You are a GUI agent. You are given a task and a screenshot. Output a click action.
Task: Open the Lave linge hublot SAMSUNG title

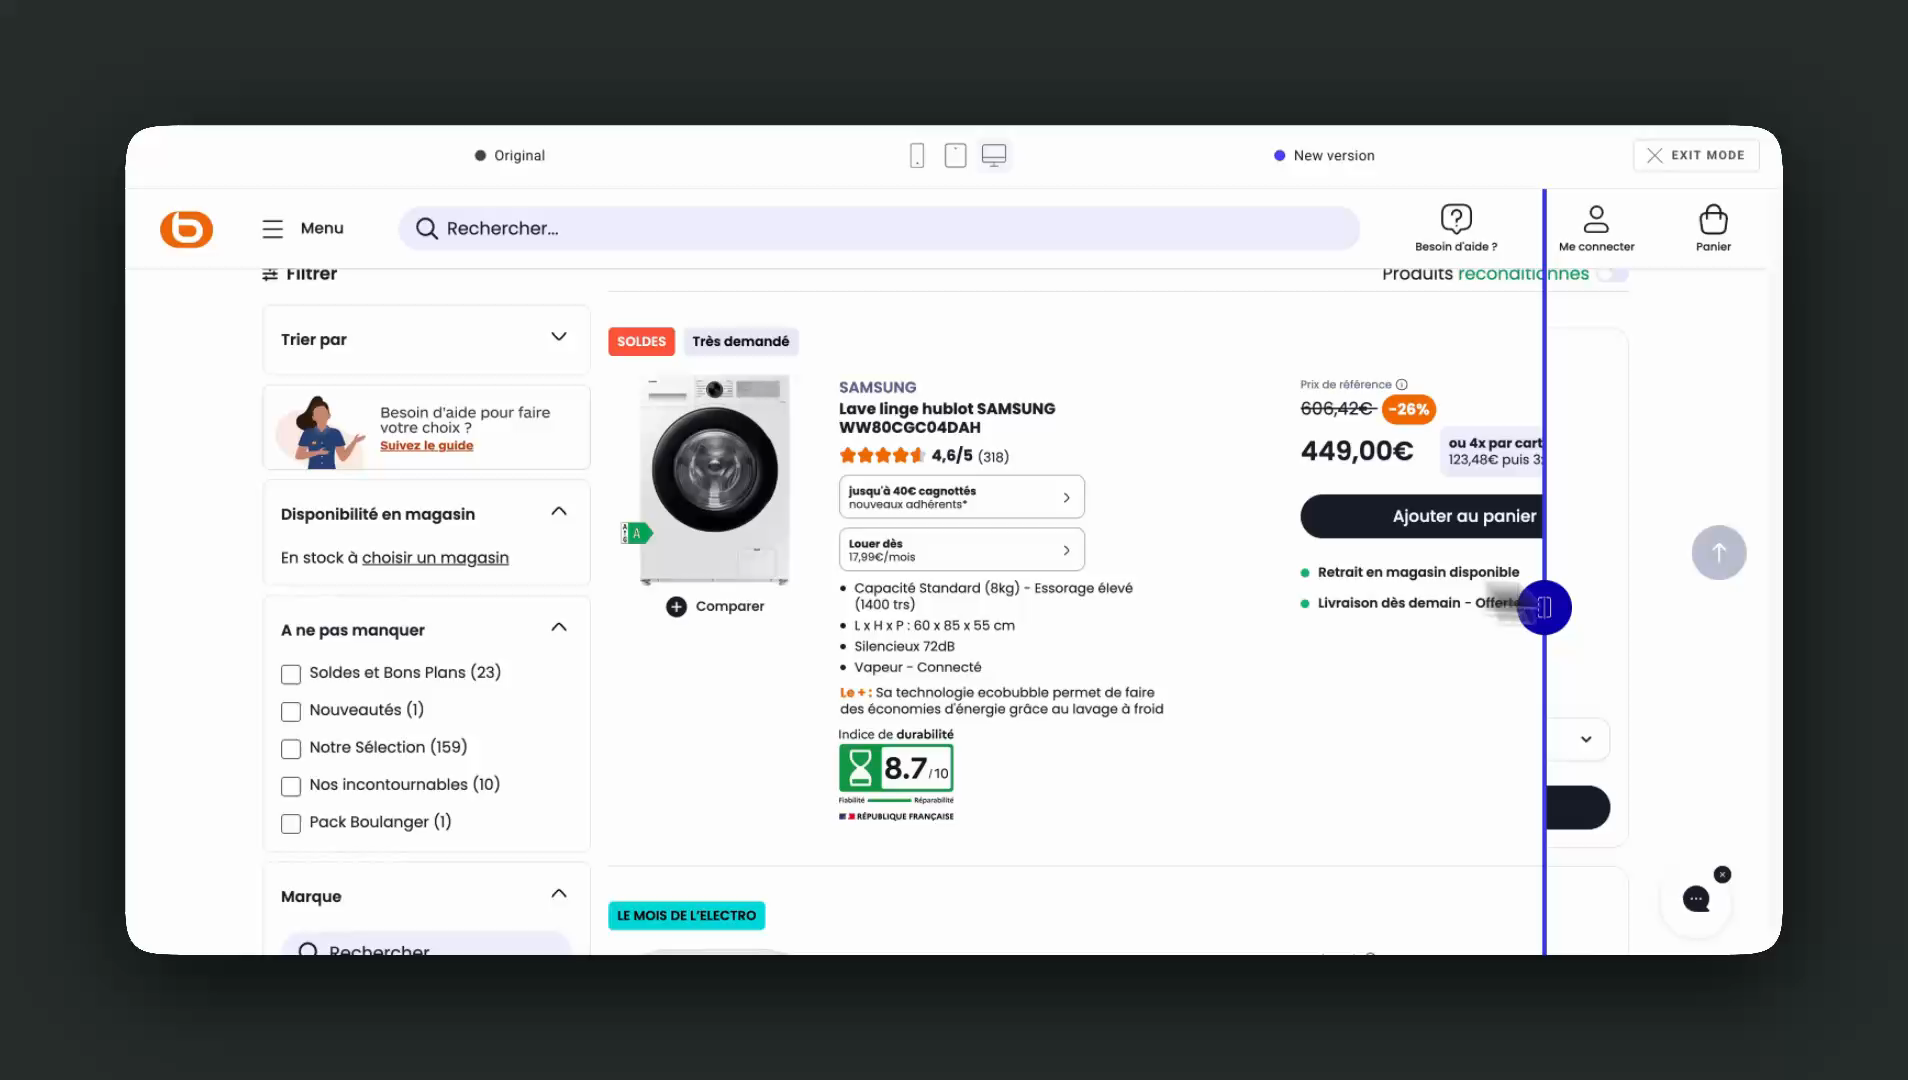click(x=947, y=418)
